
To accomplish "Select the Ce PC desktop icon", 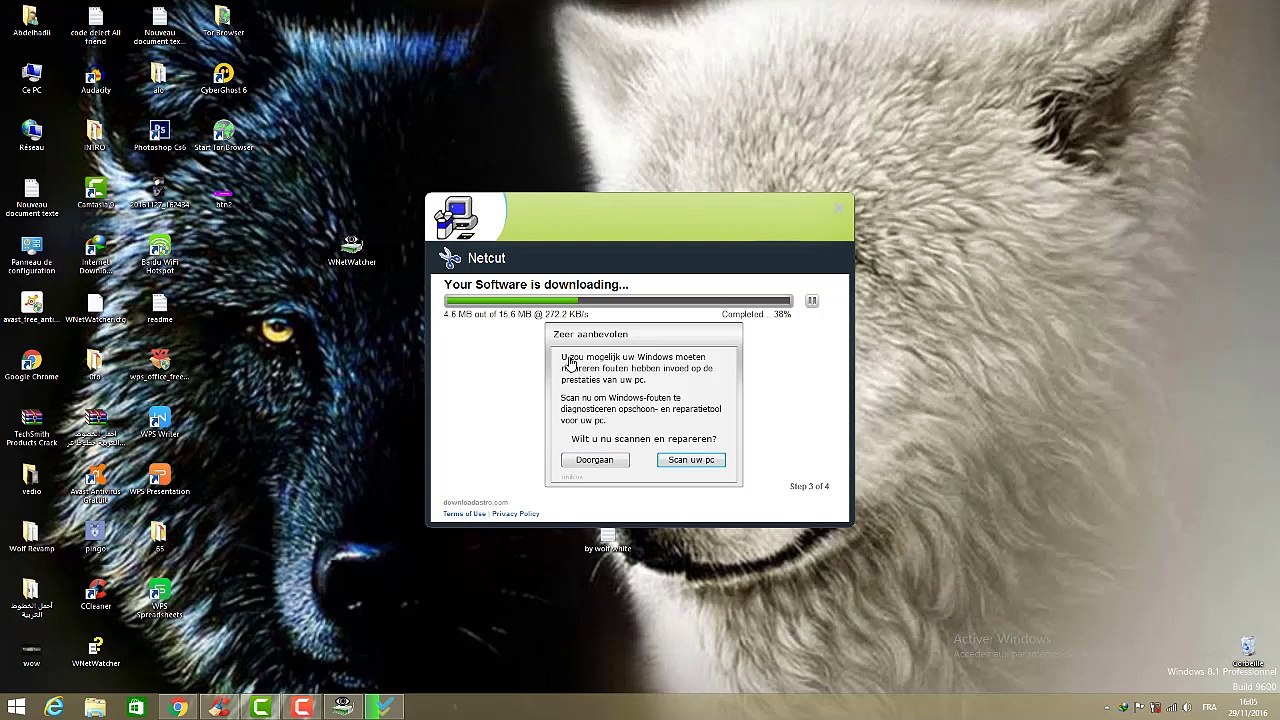I will 31,79.
